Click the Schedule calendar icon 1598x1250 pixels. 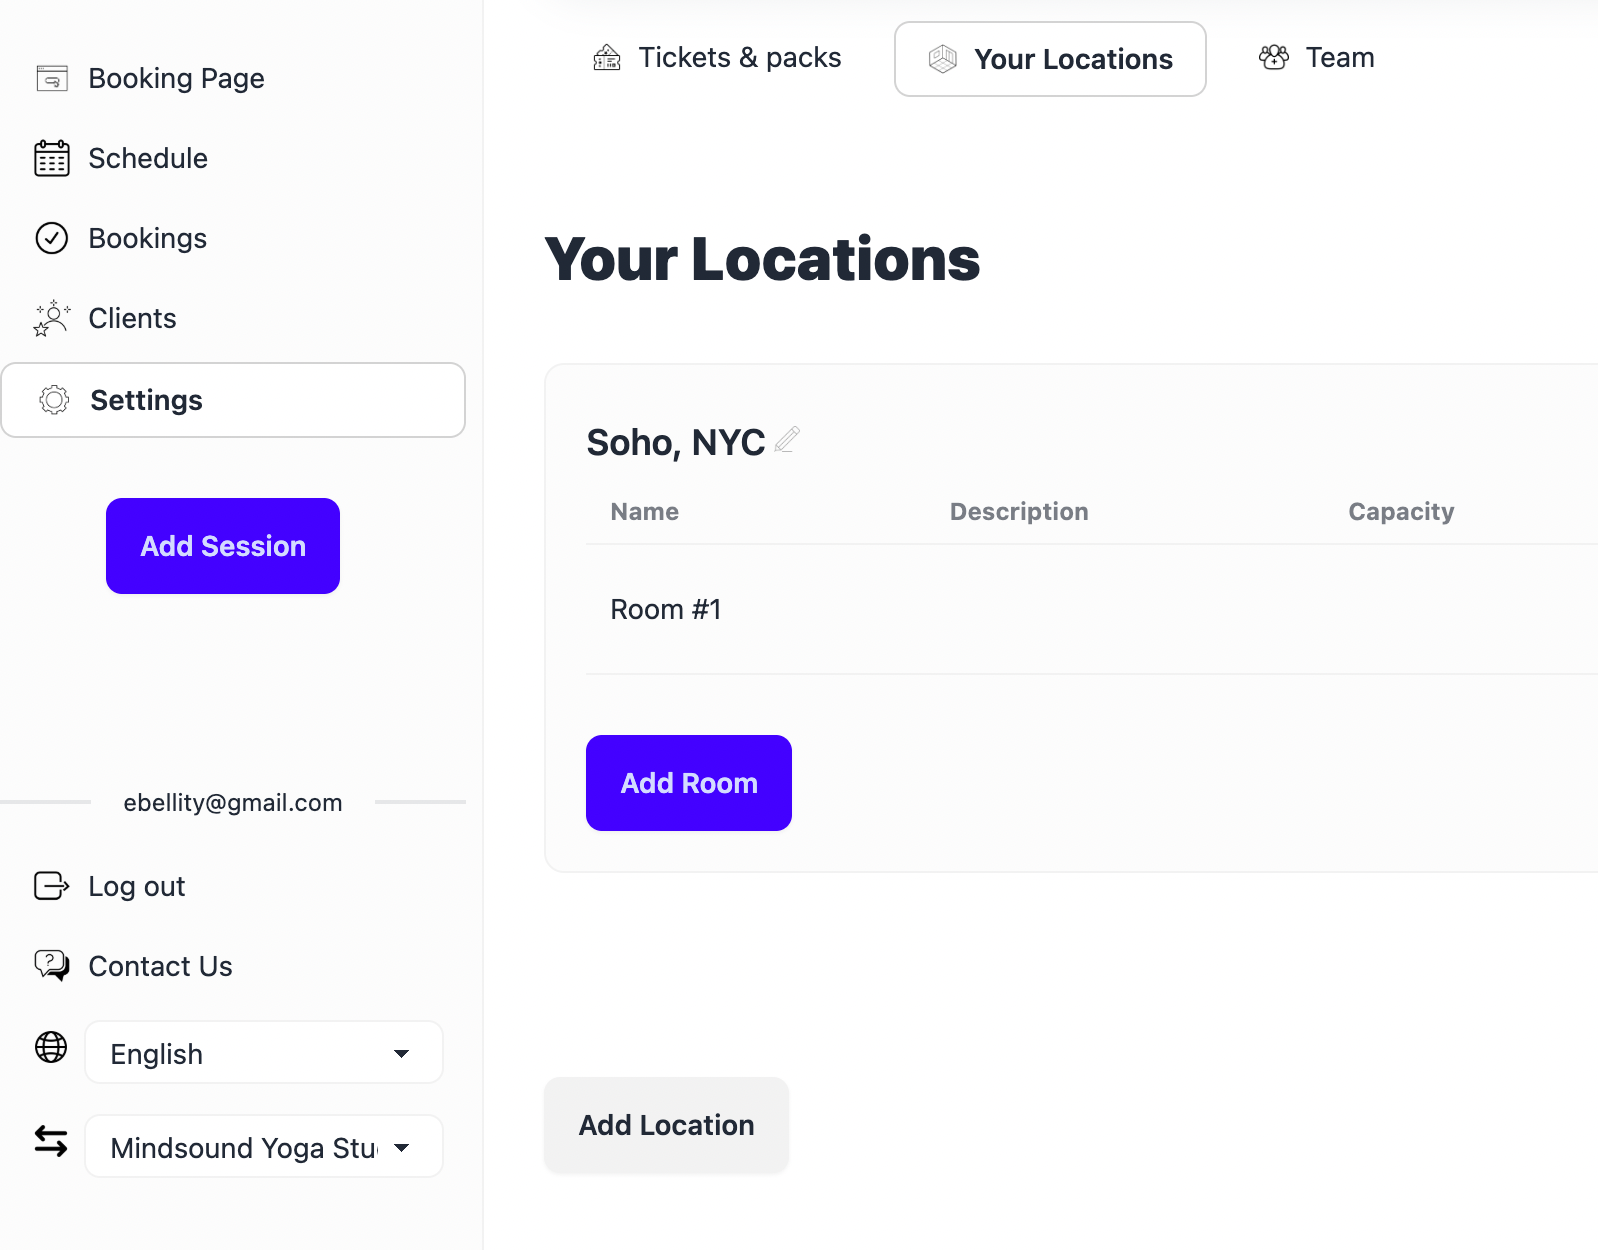(52, 158)
